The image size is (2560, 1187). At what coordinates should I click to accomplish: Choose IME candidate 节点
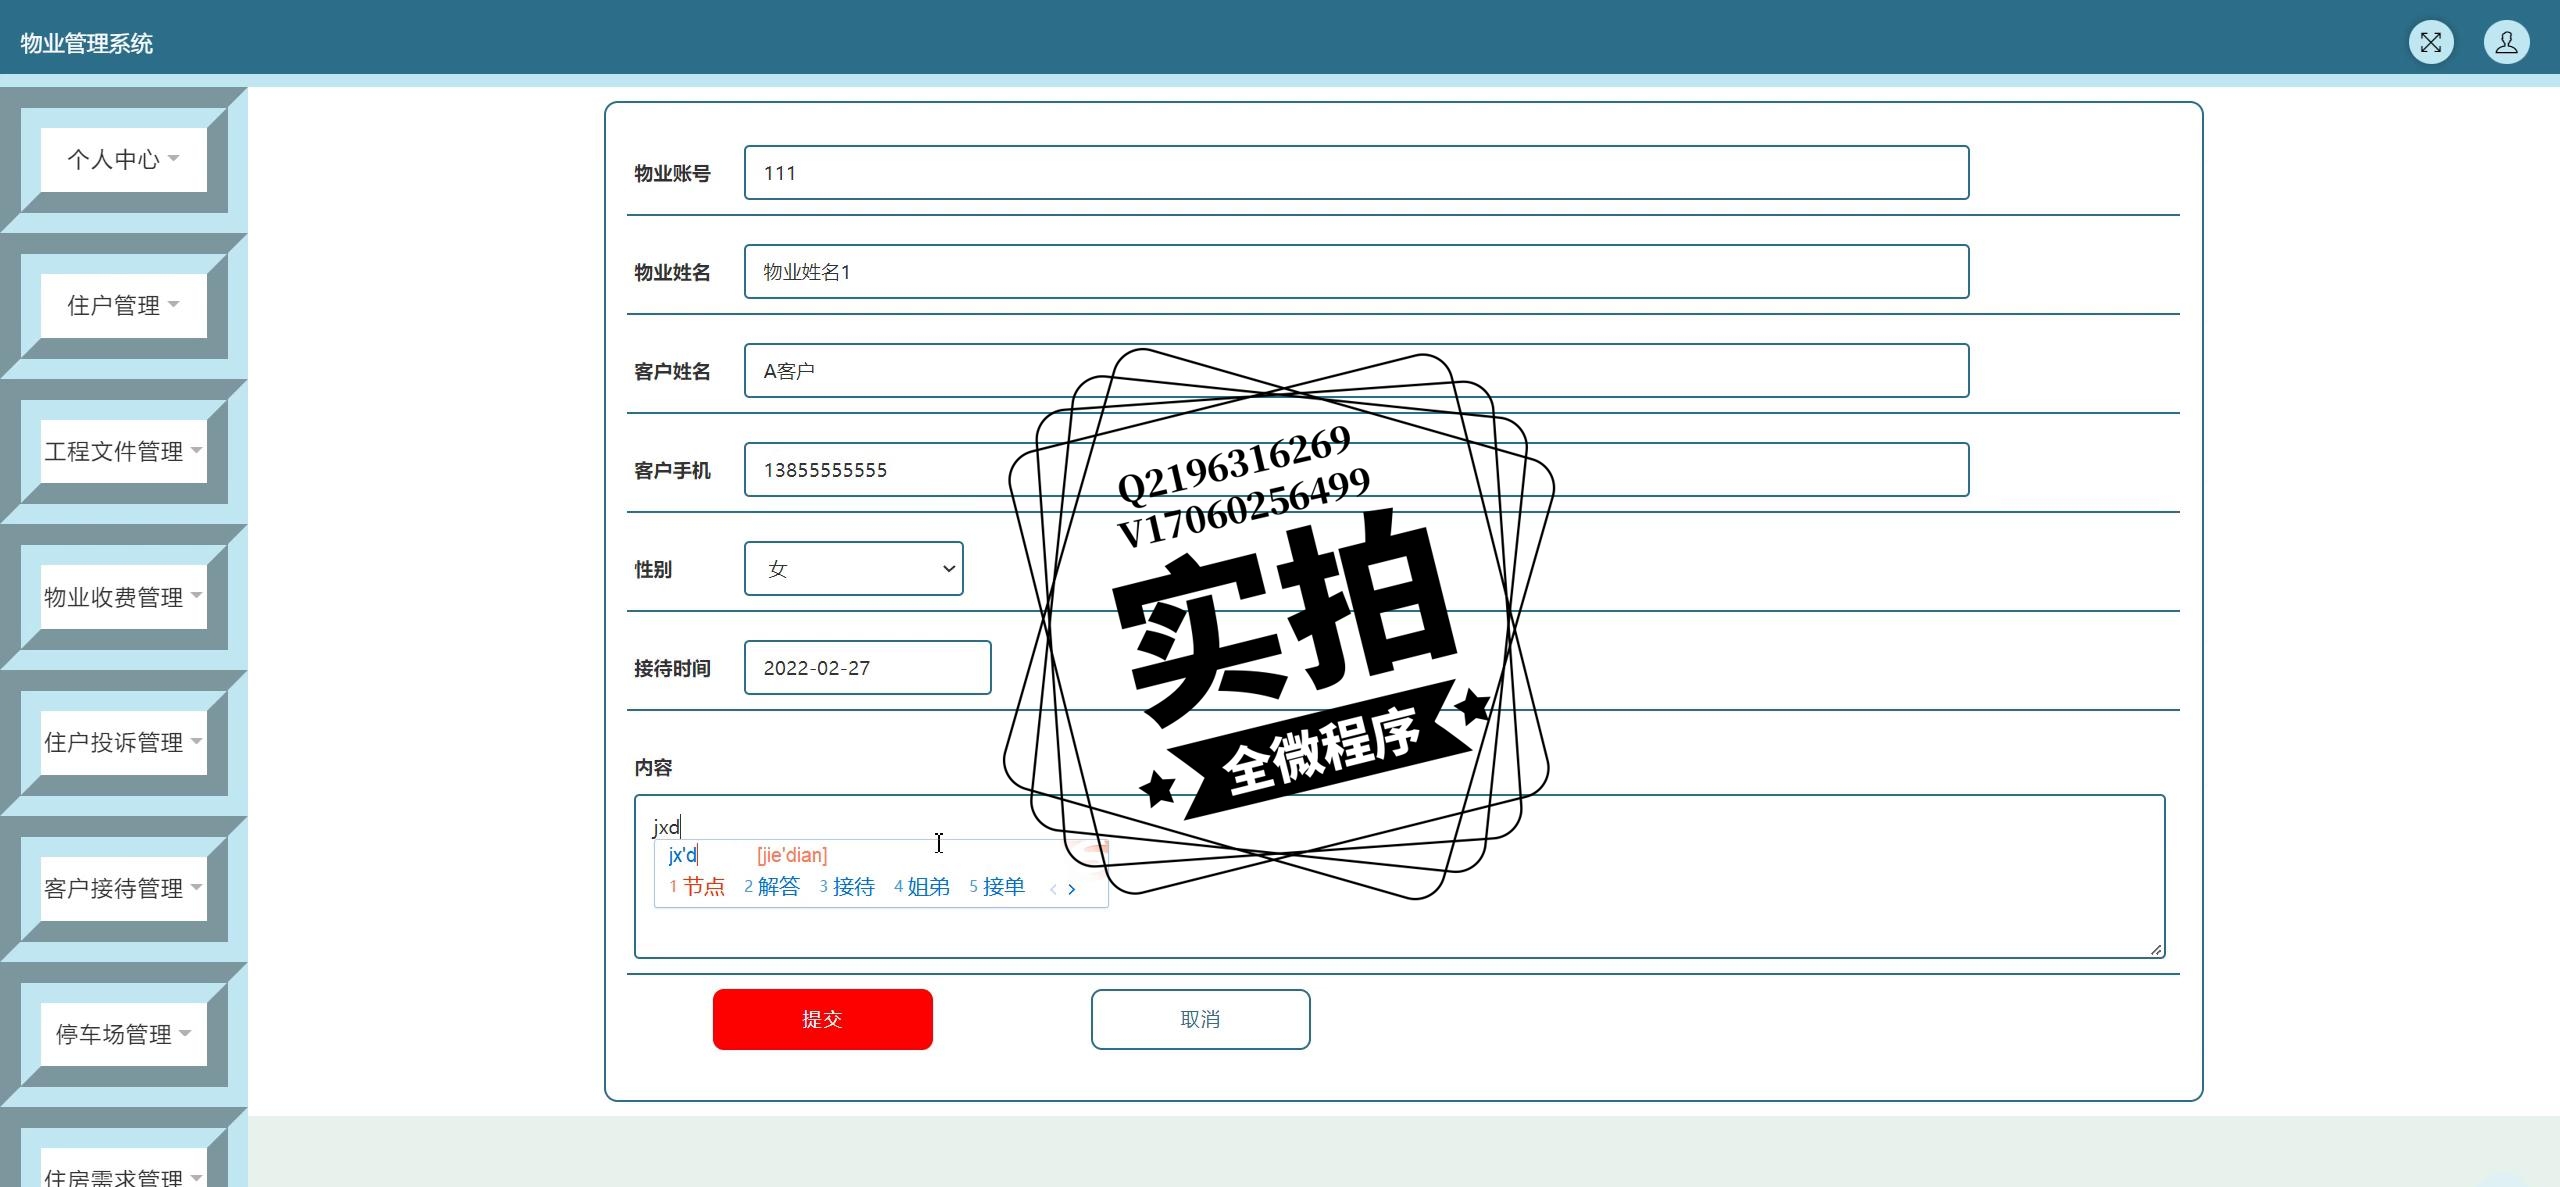(698, 887)
